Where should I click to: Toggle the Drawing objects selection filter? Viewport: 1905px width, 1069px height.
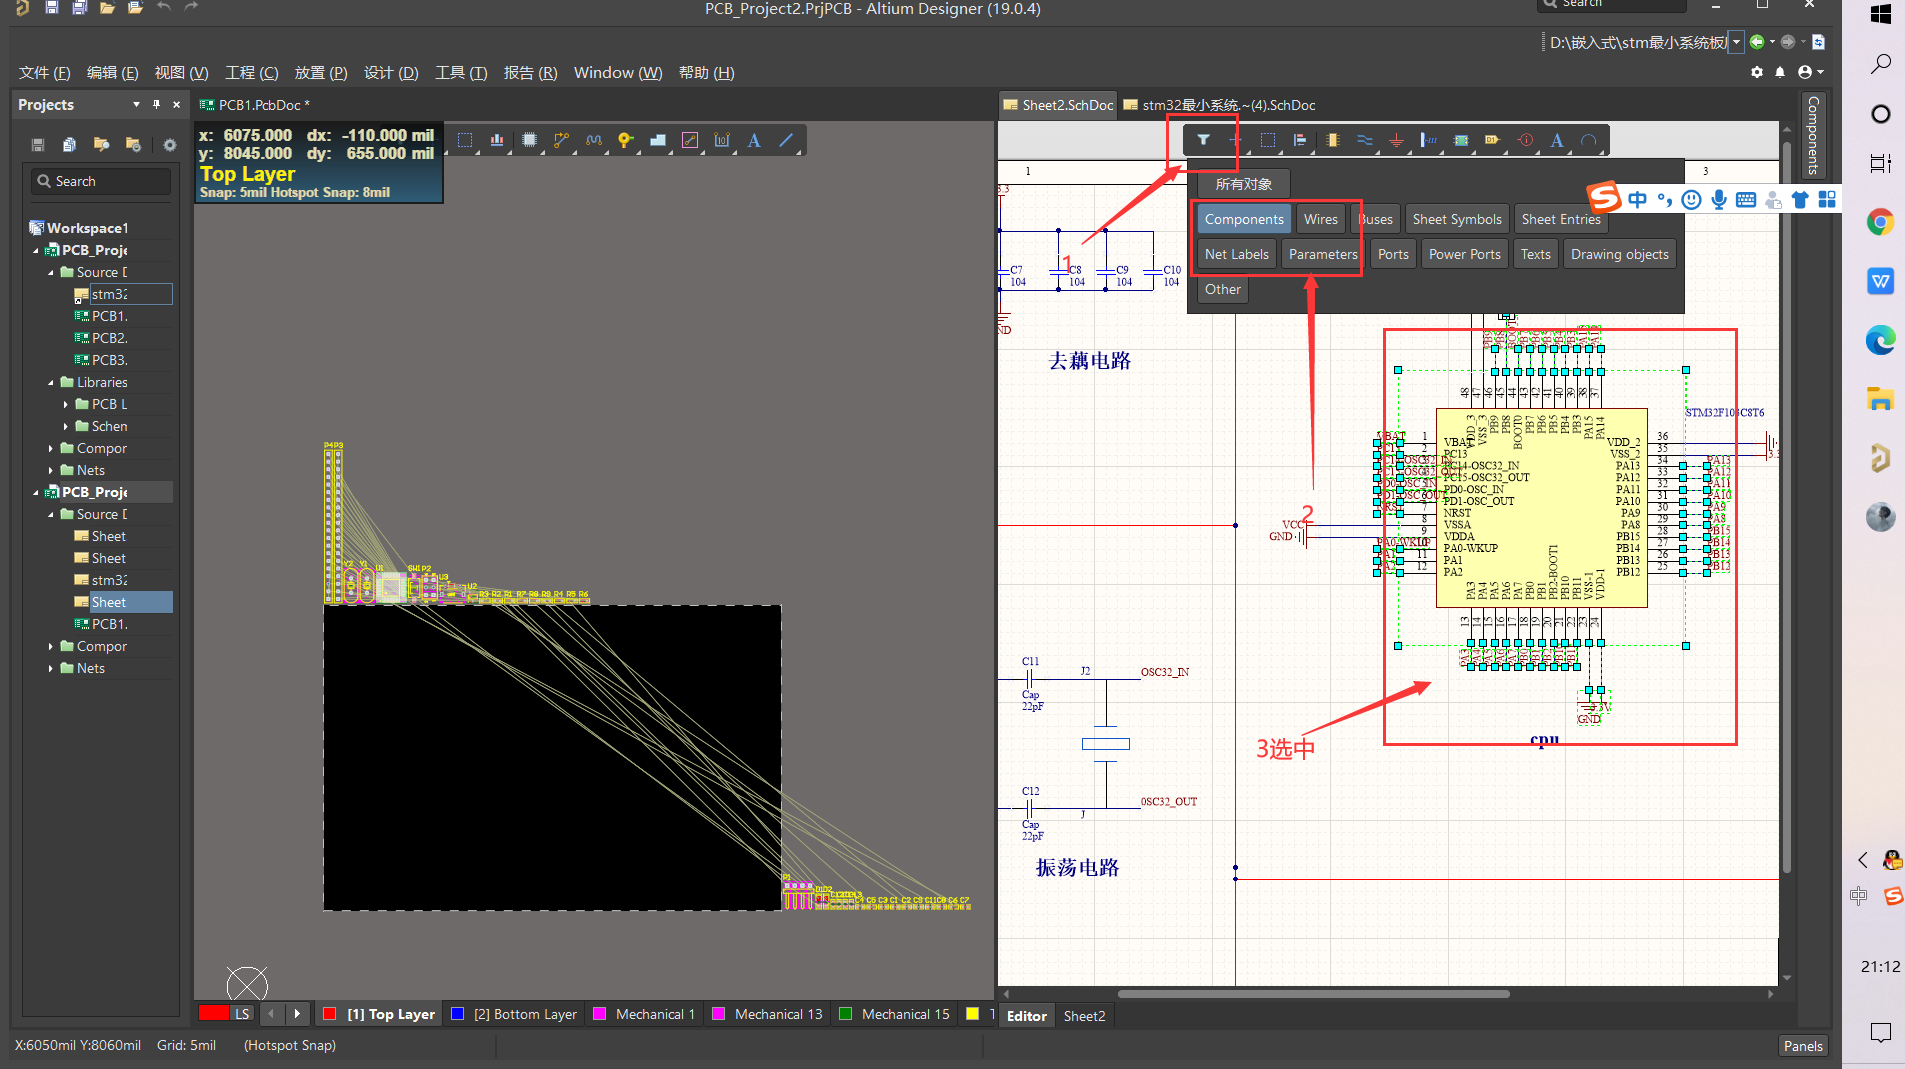[x=1619, y=254]
